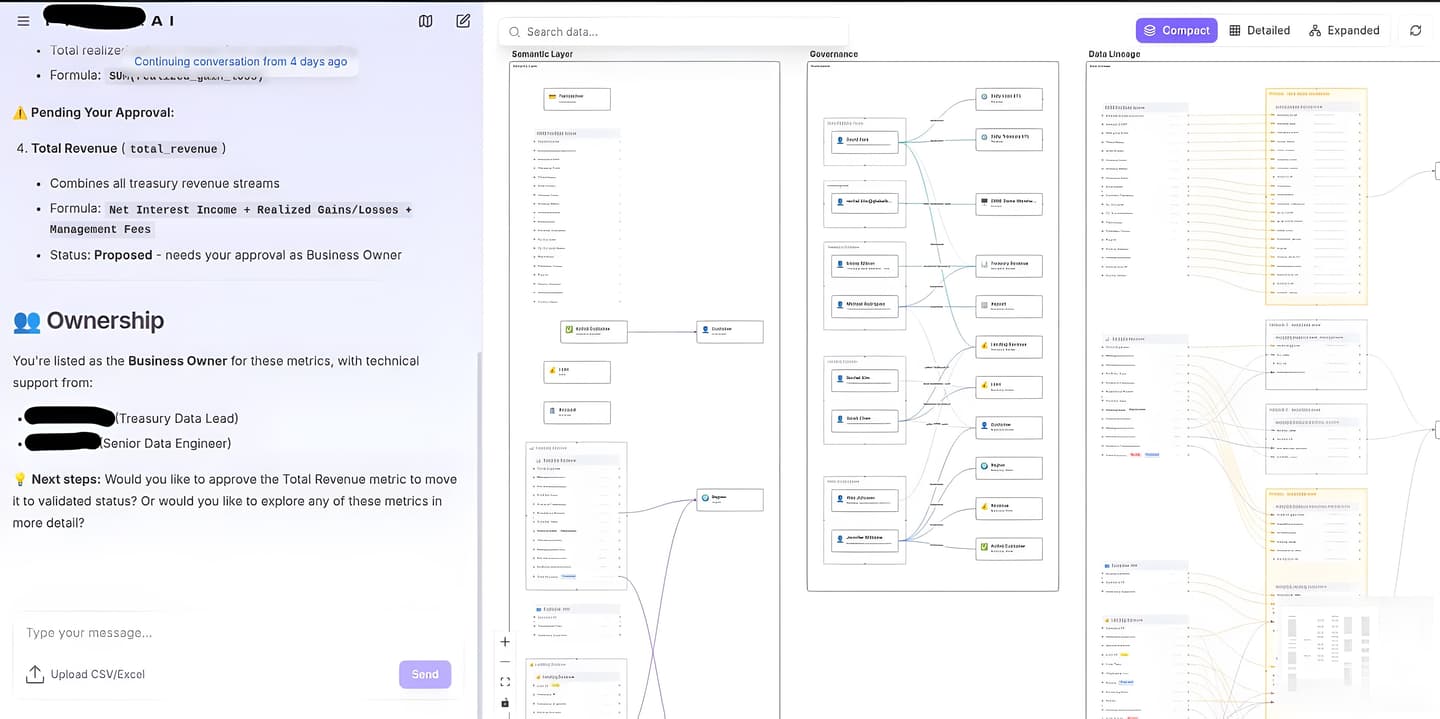Open the hamburger navigation menu
Viewport: 1440px width, 719px height.
coord(23,20)
